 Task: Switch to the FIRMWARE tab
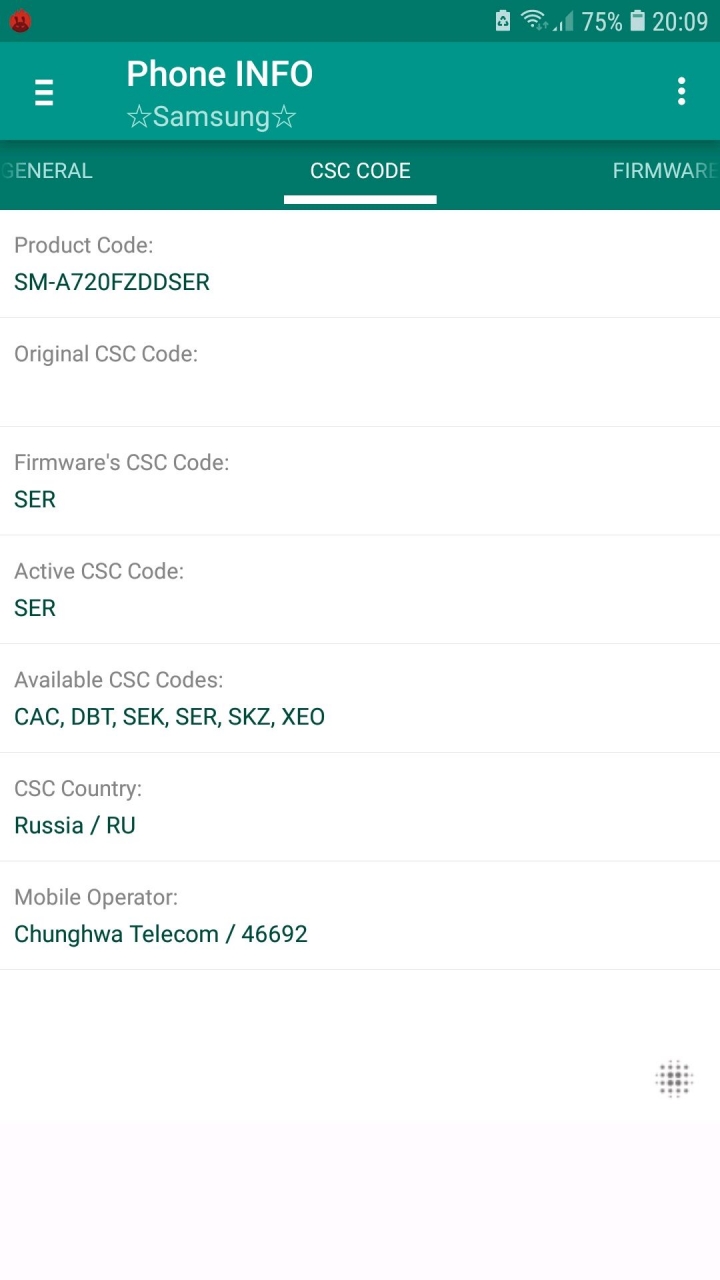pos(665,171)
